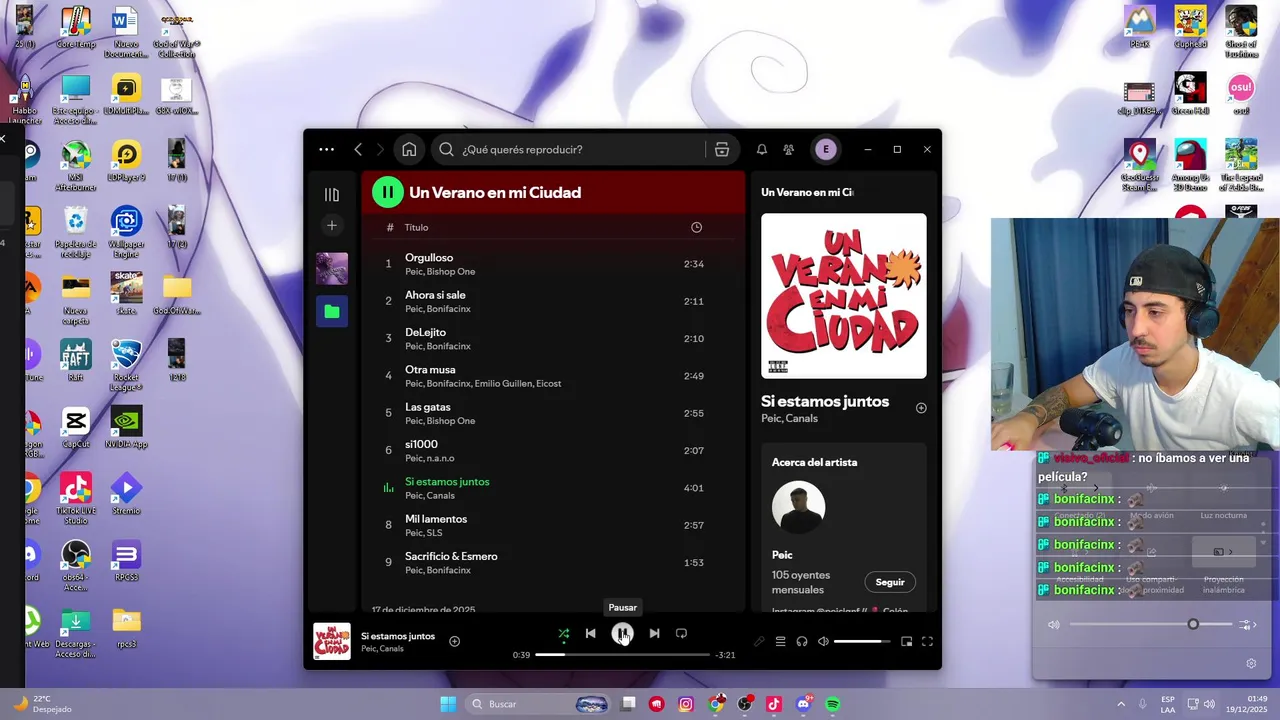Open Spotify Home via the house icon
Screen dimensions: 1280x720
coord(409,150)
